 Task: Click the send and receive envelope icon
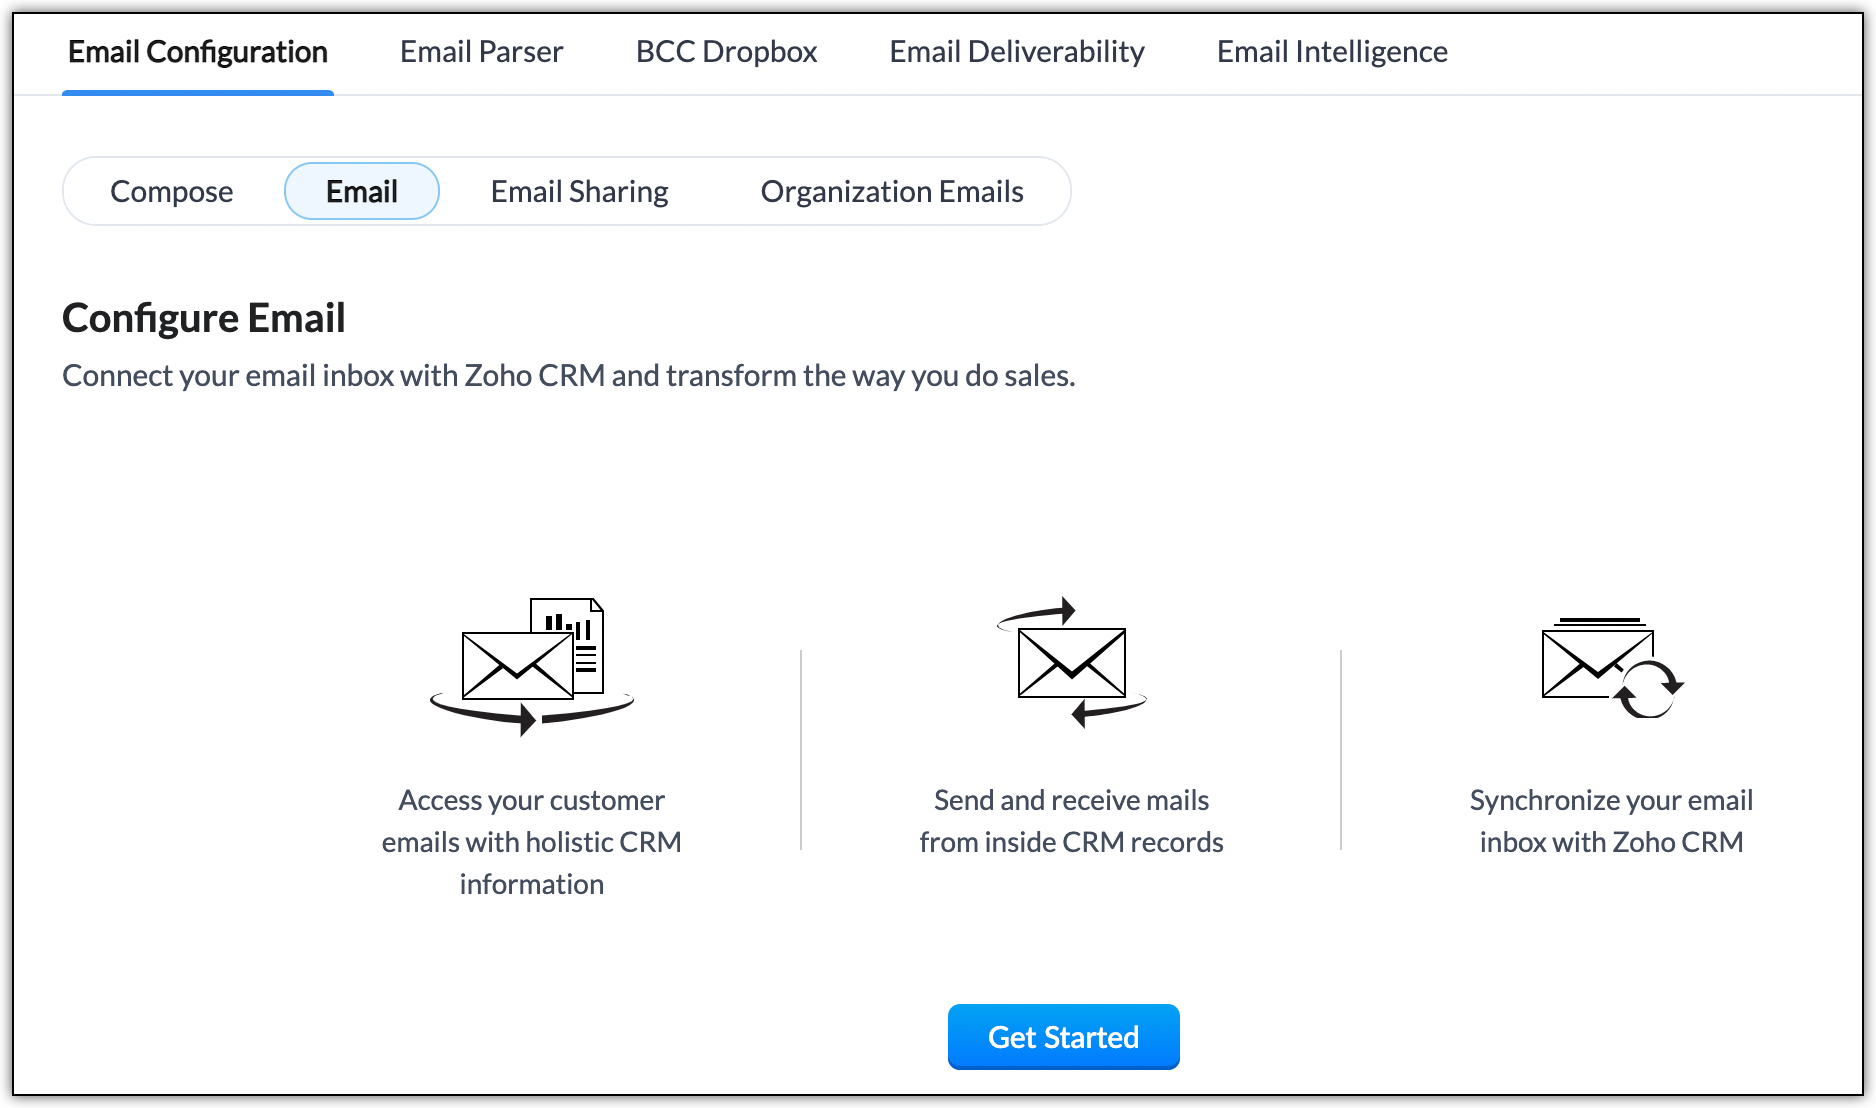tap(1071, 662)
